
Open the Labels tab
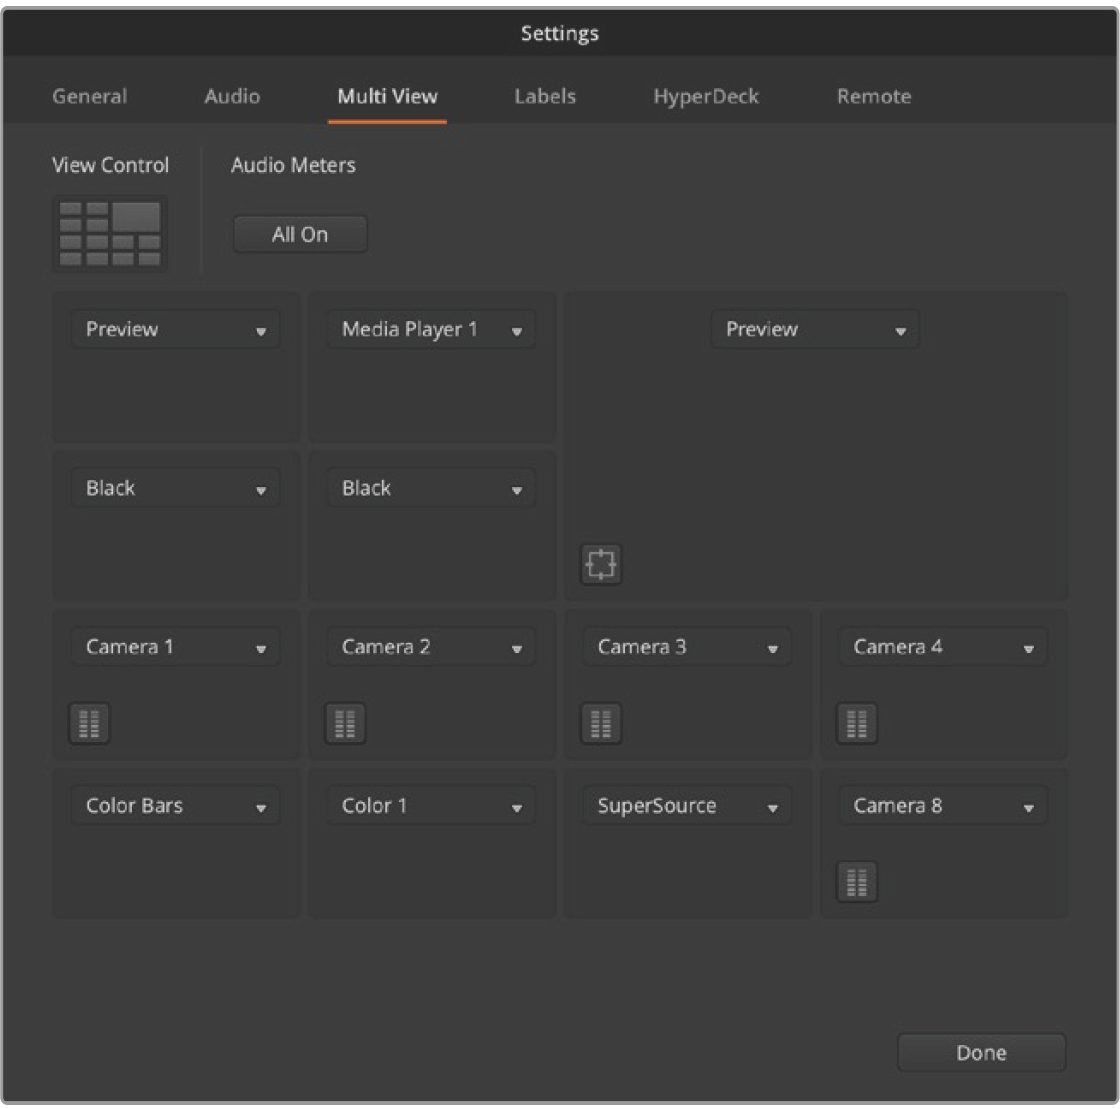pyautogui.click(x=545, y=97)
